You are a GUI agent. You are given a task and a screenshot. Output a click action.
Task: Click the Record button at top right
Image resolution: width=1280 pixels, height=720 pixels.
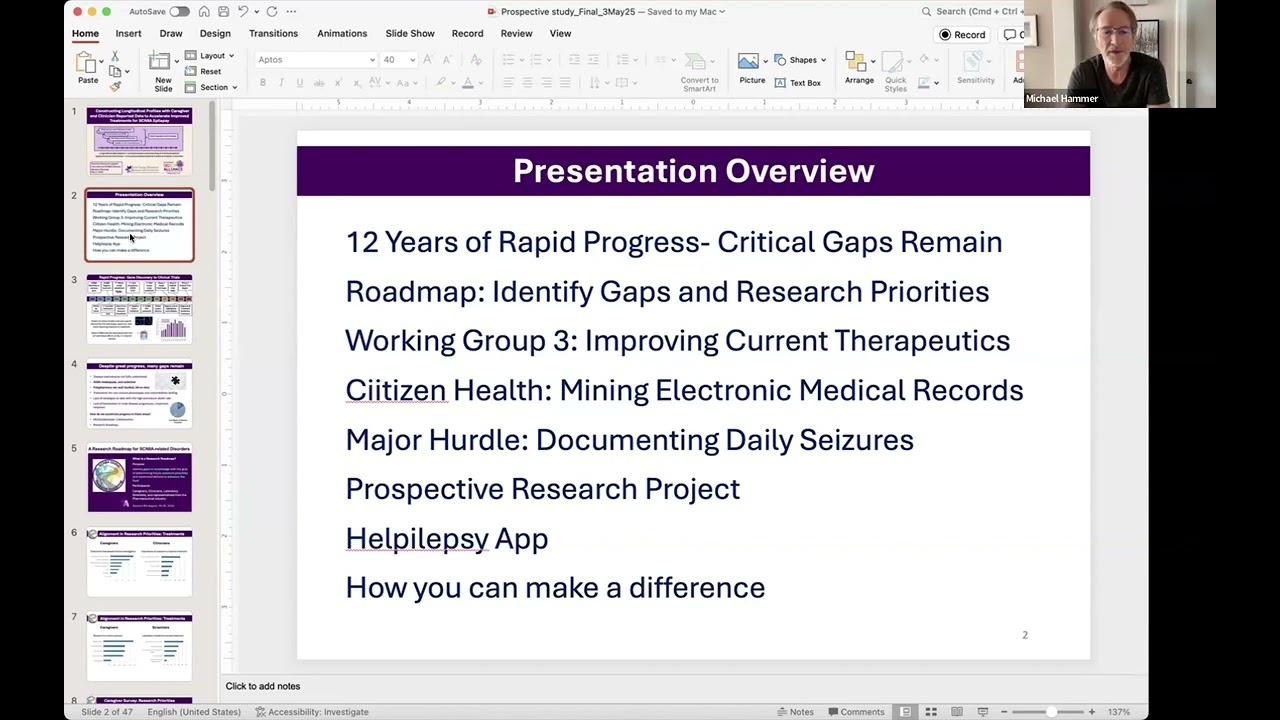pyautogui.click(x=962, y=35)
